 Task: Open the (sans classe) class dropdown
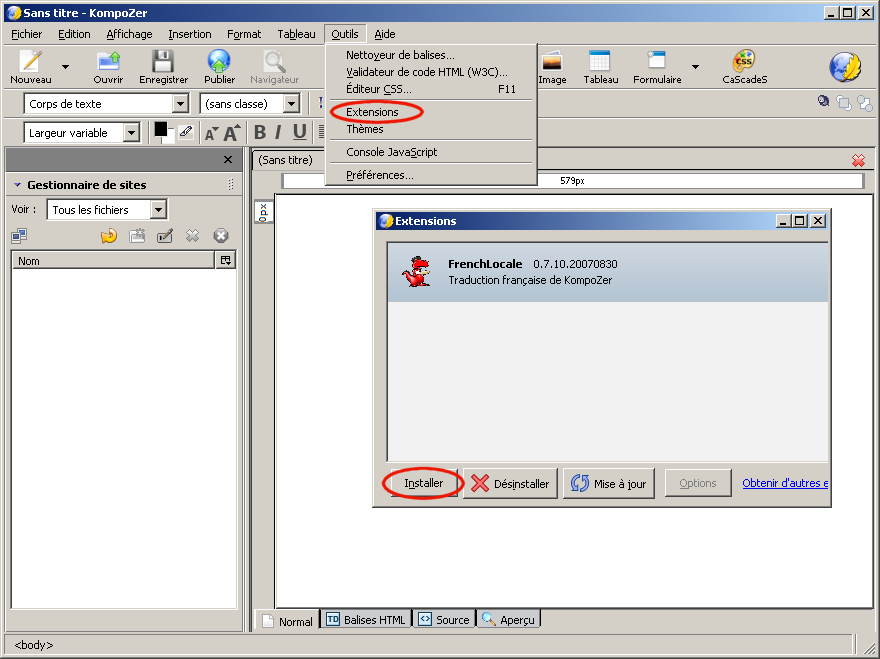click(x=291, y=104)
